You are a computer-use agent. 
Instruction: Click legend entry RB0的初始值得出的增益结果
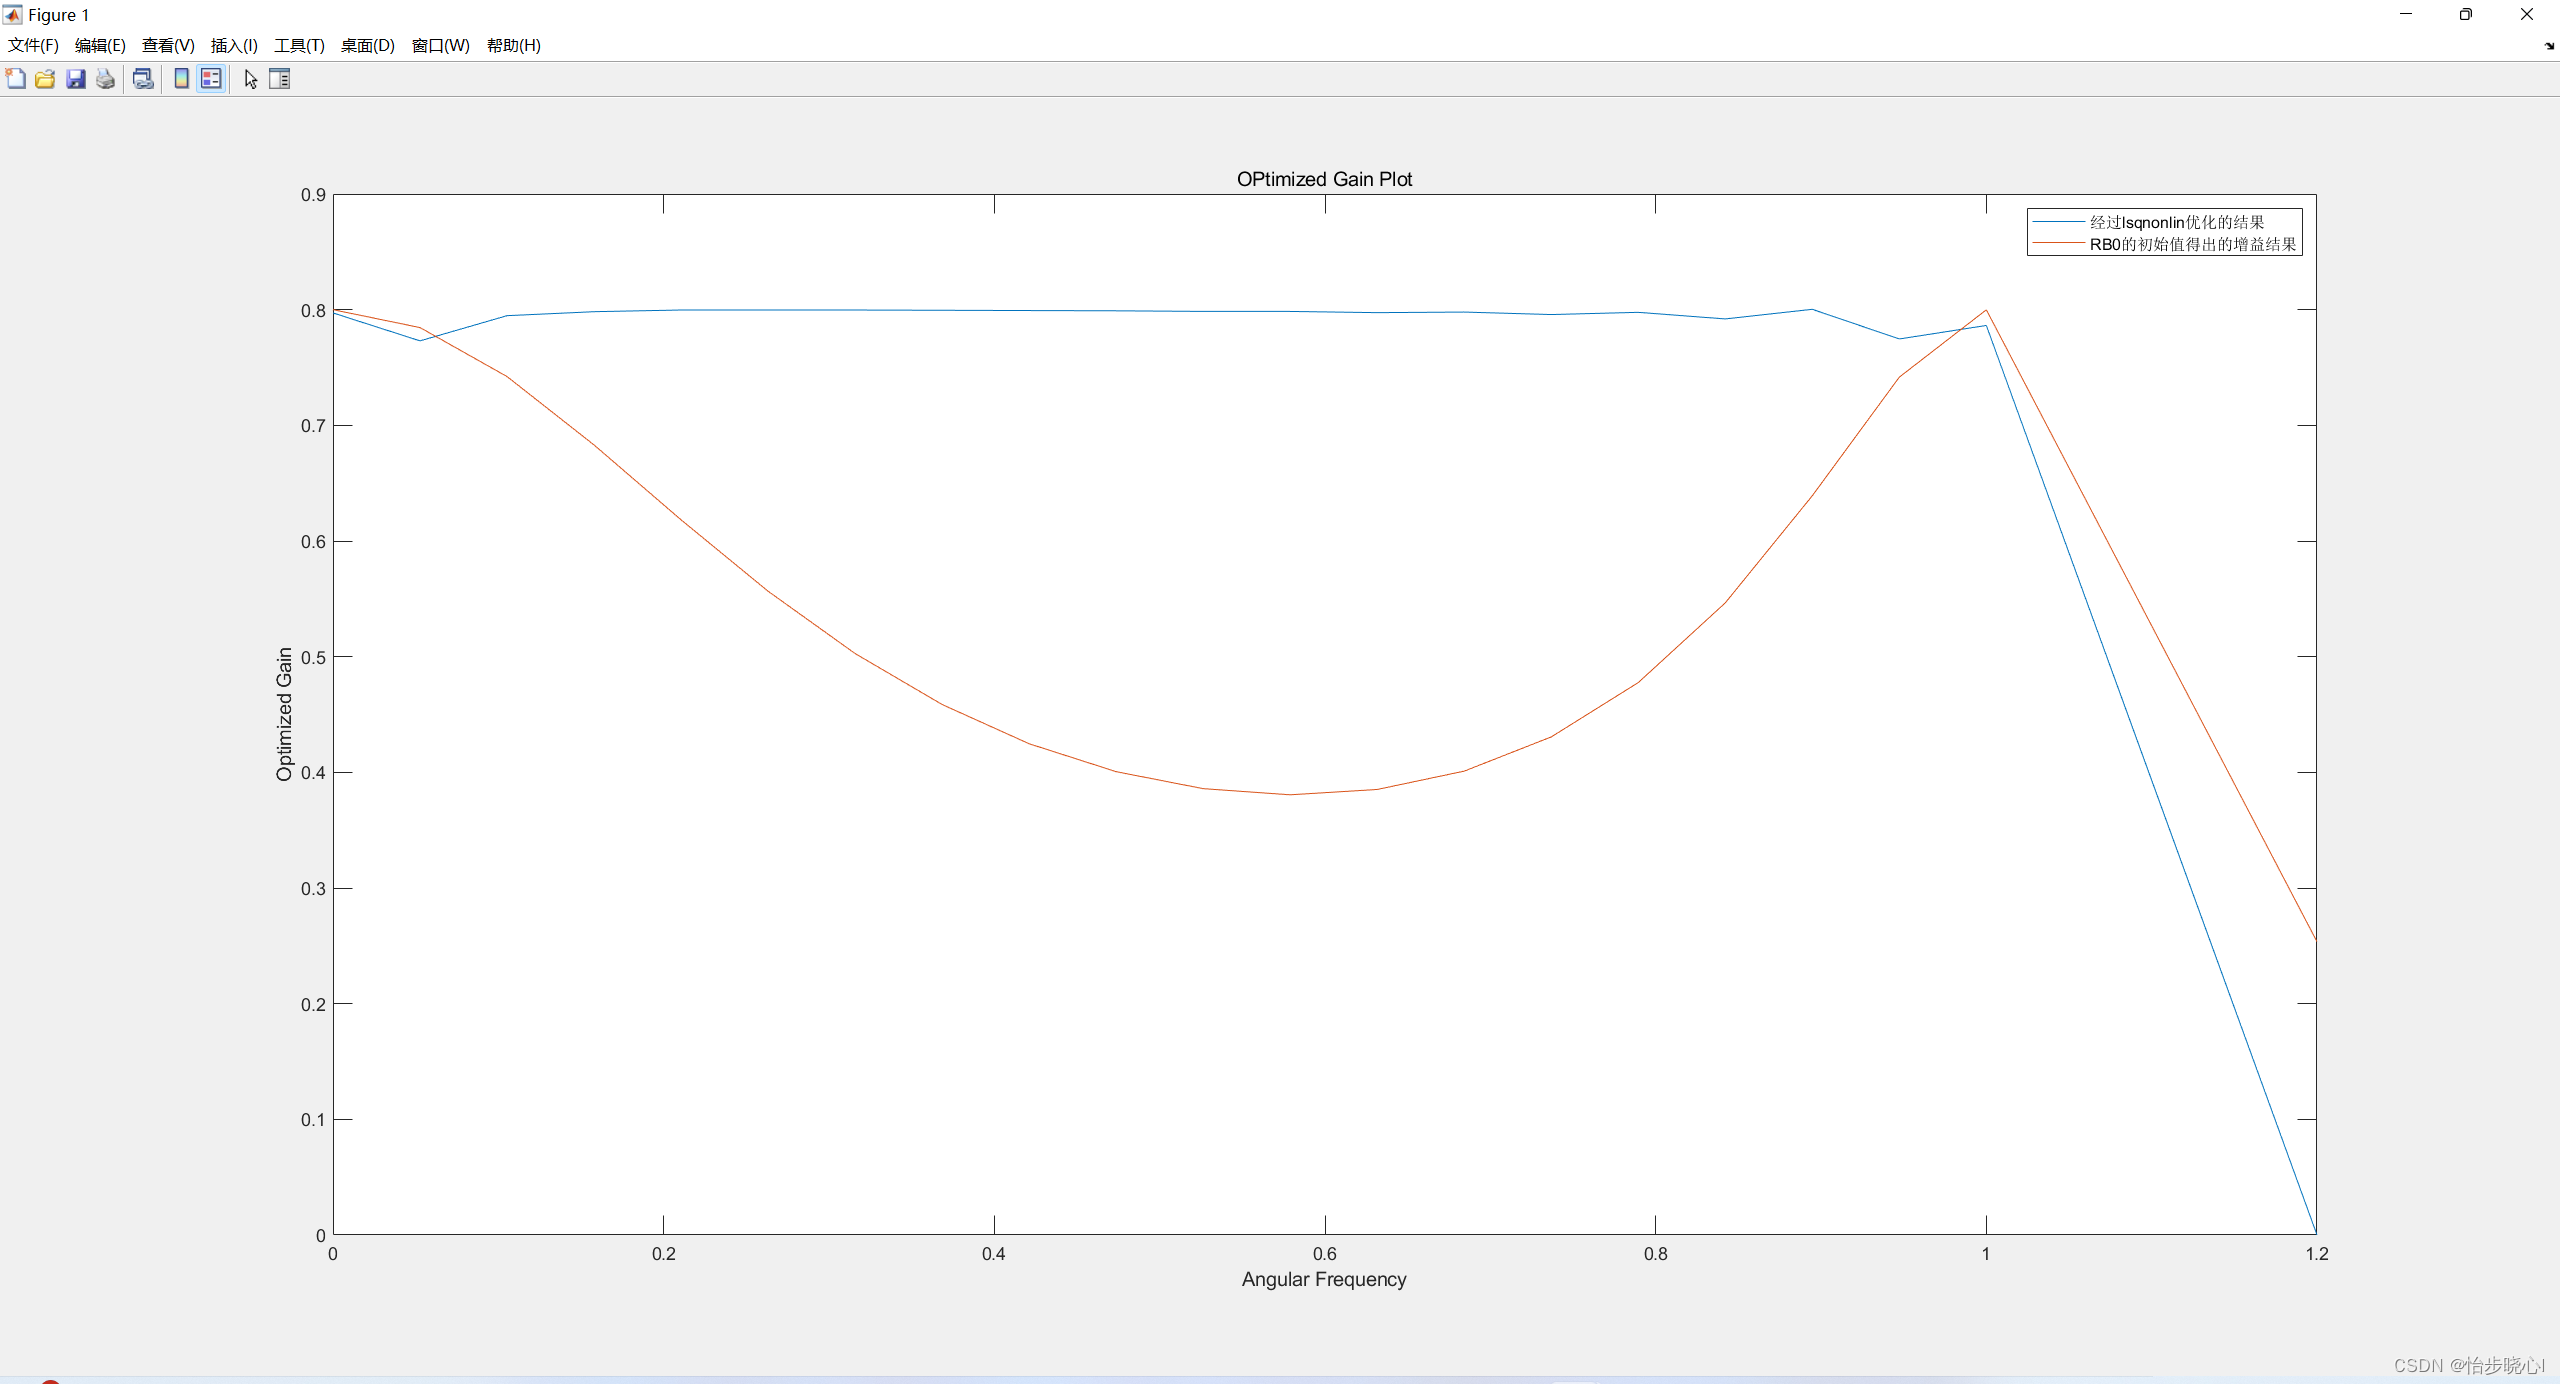click(2193, 244)
